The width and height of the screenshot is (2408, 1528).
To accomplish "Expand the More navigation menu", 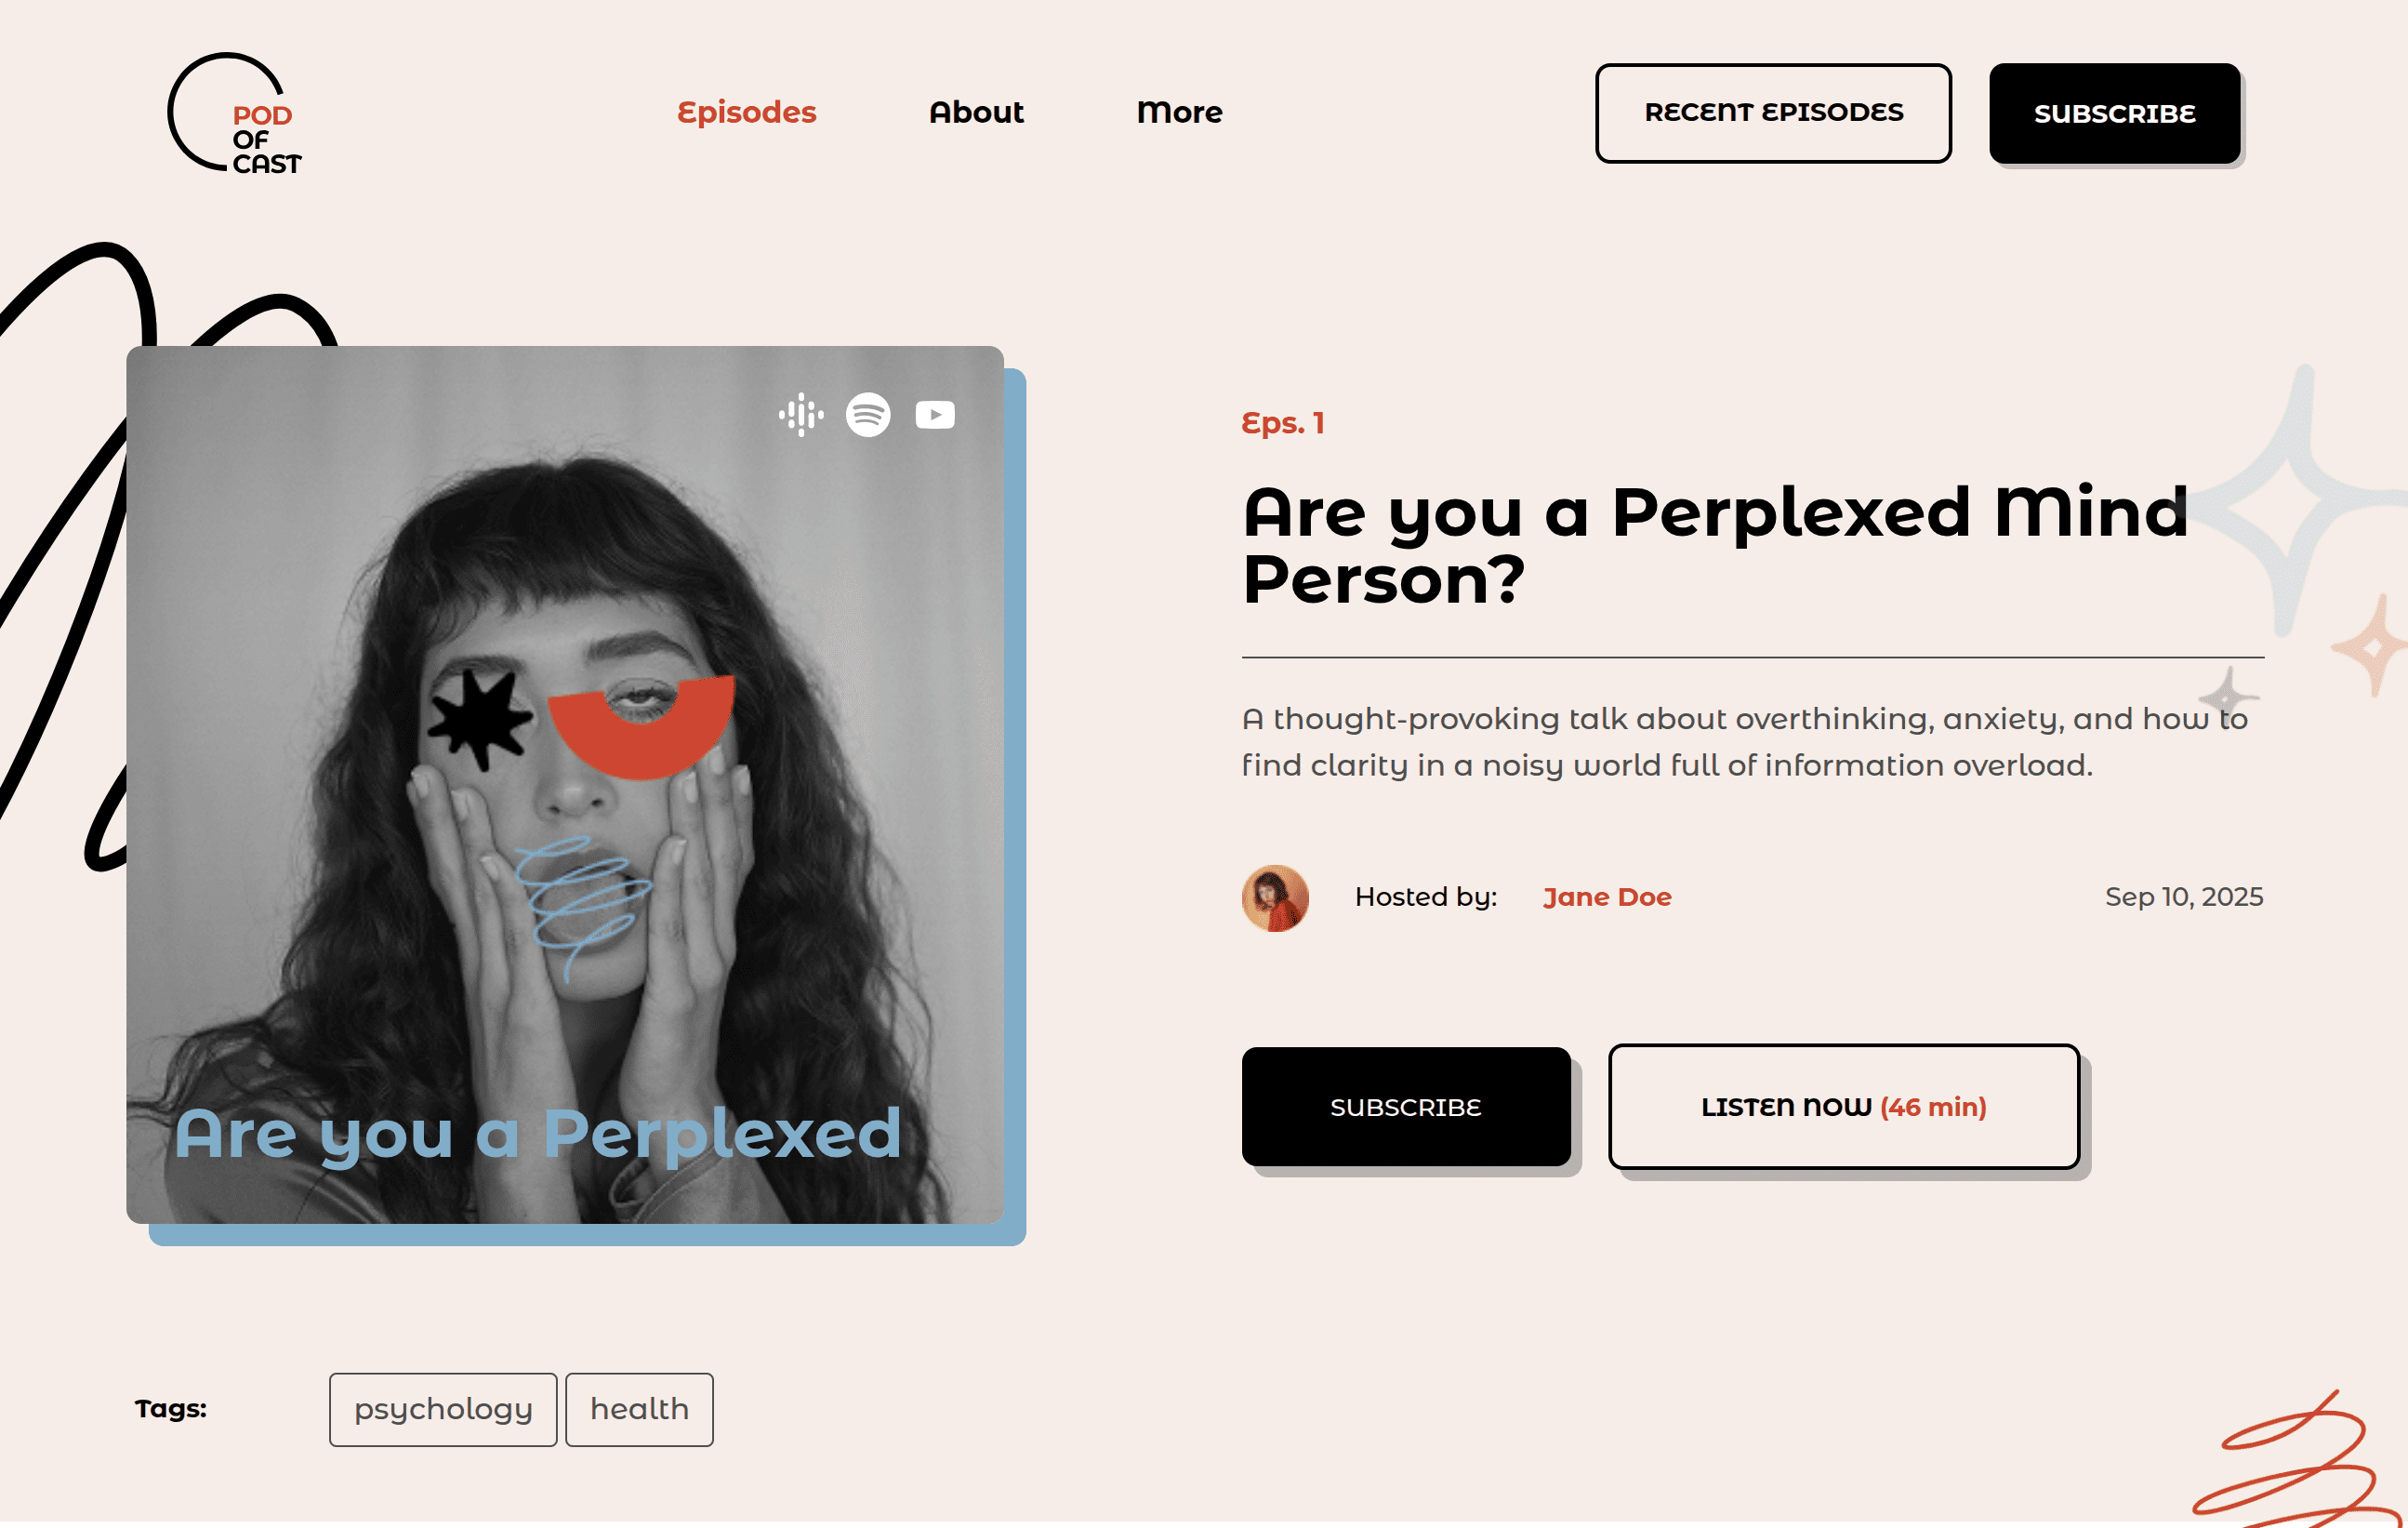I will click(1179, 112).
